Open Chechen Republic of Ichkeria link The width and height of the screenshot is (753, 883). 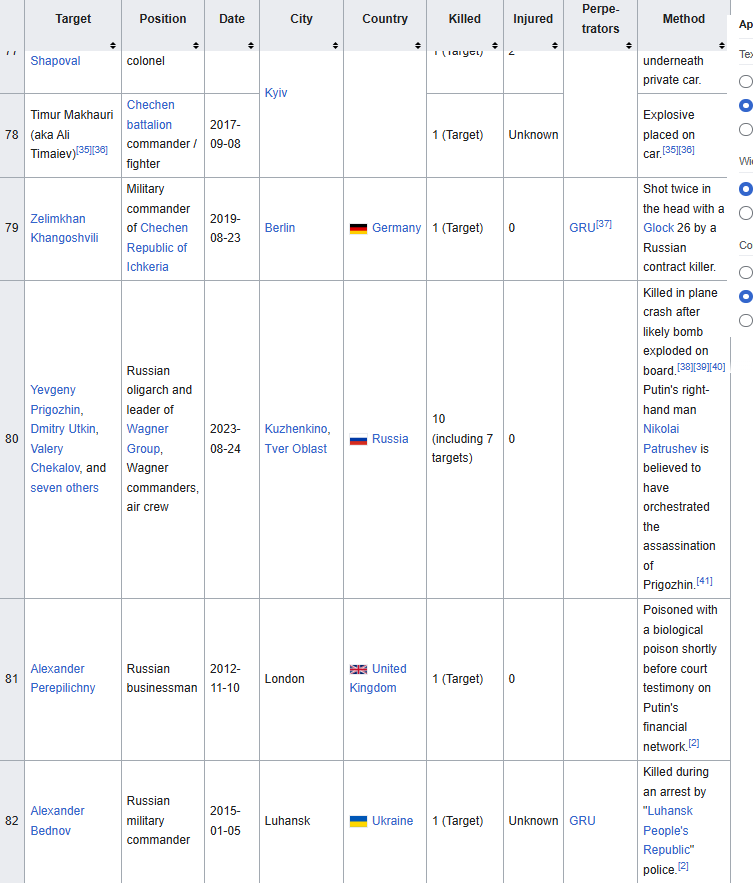(157, 247)
